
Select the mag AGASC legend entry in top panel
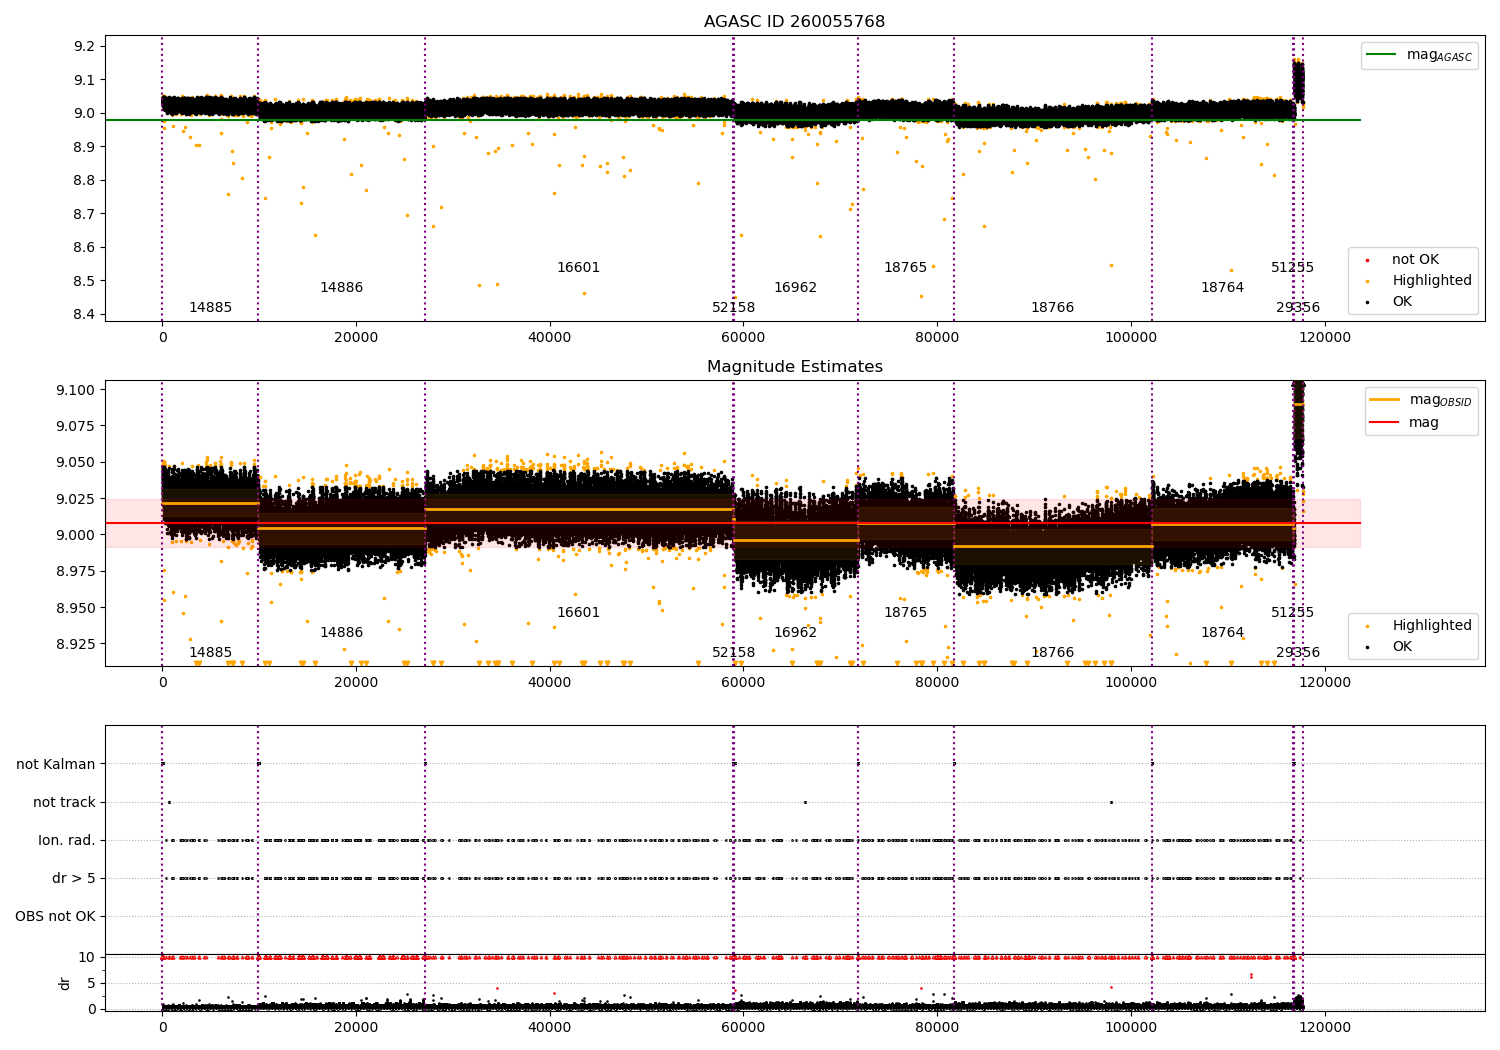click(x=1419, y=55)
